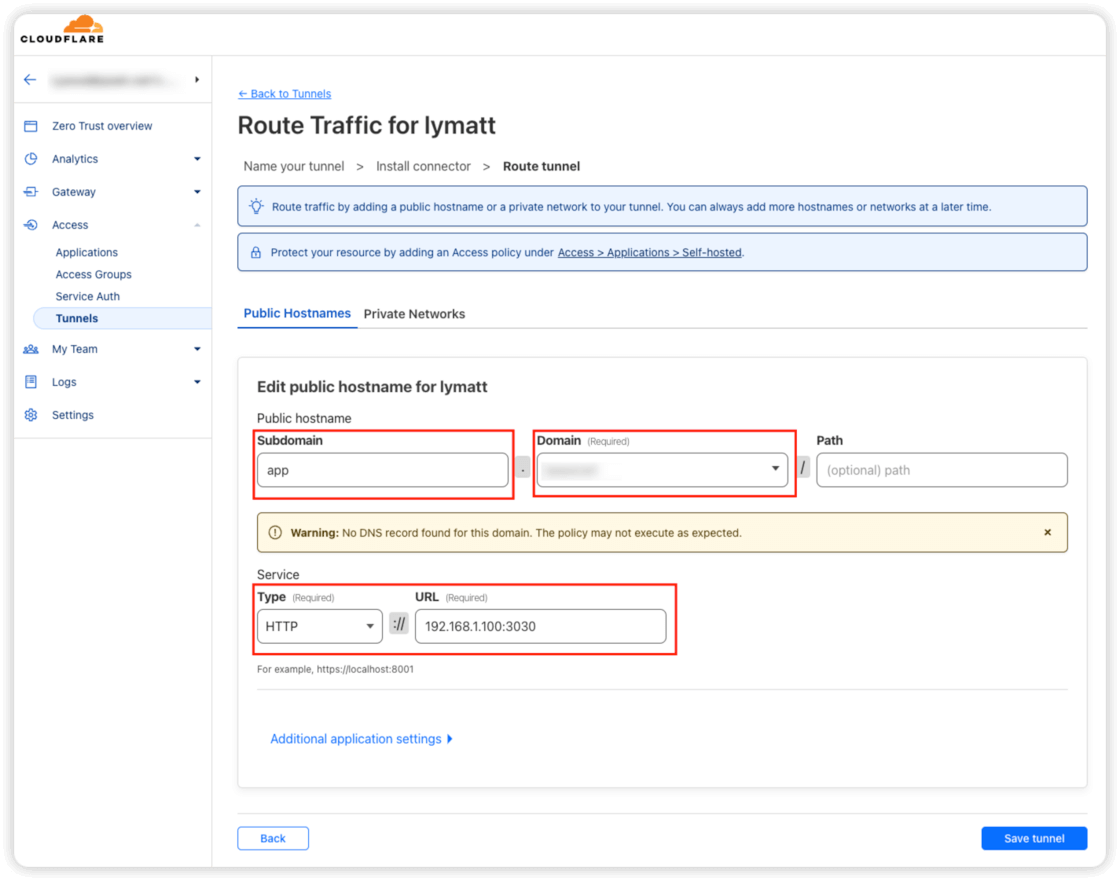
Task: Collapse the Access sidebar section
Action: 197,225
